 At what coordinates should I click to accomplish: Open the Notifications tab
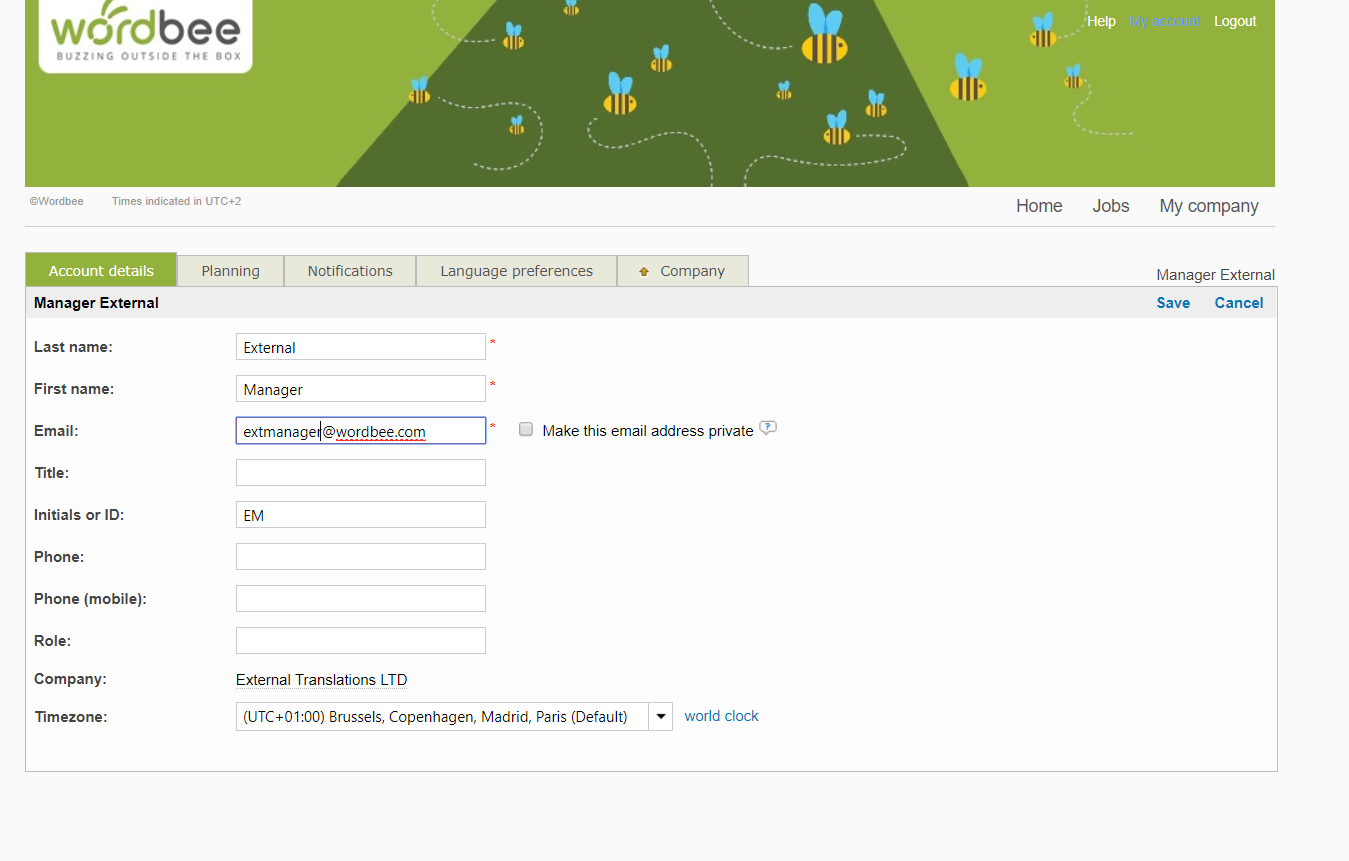(350, 271)
